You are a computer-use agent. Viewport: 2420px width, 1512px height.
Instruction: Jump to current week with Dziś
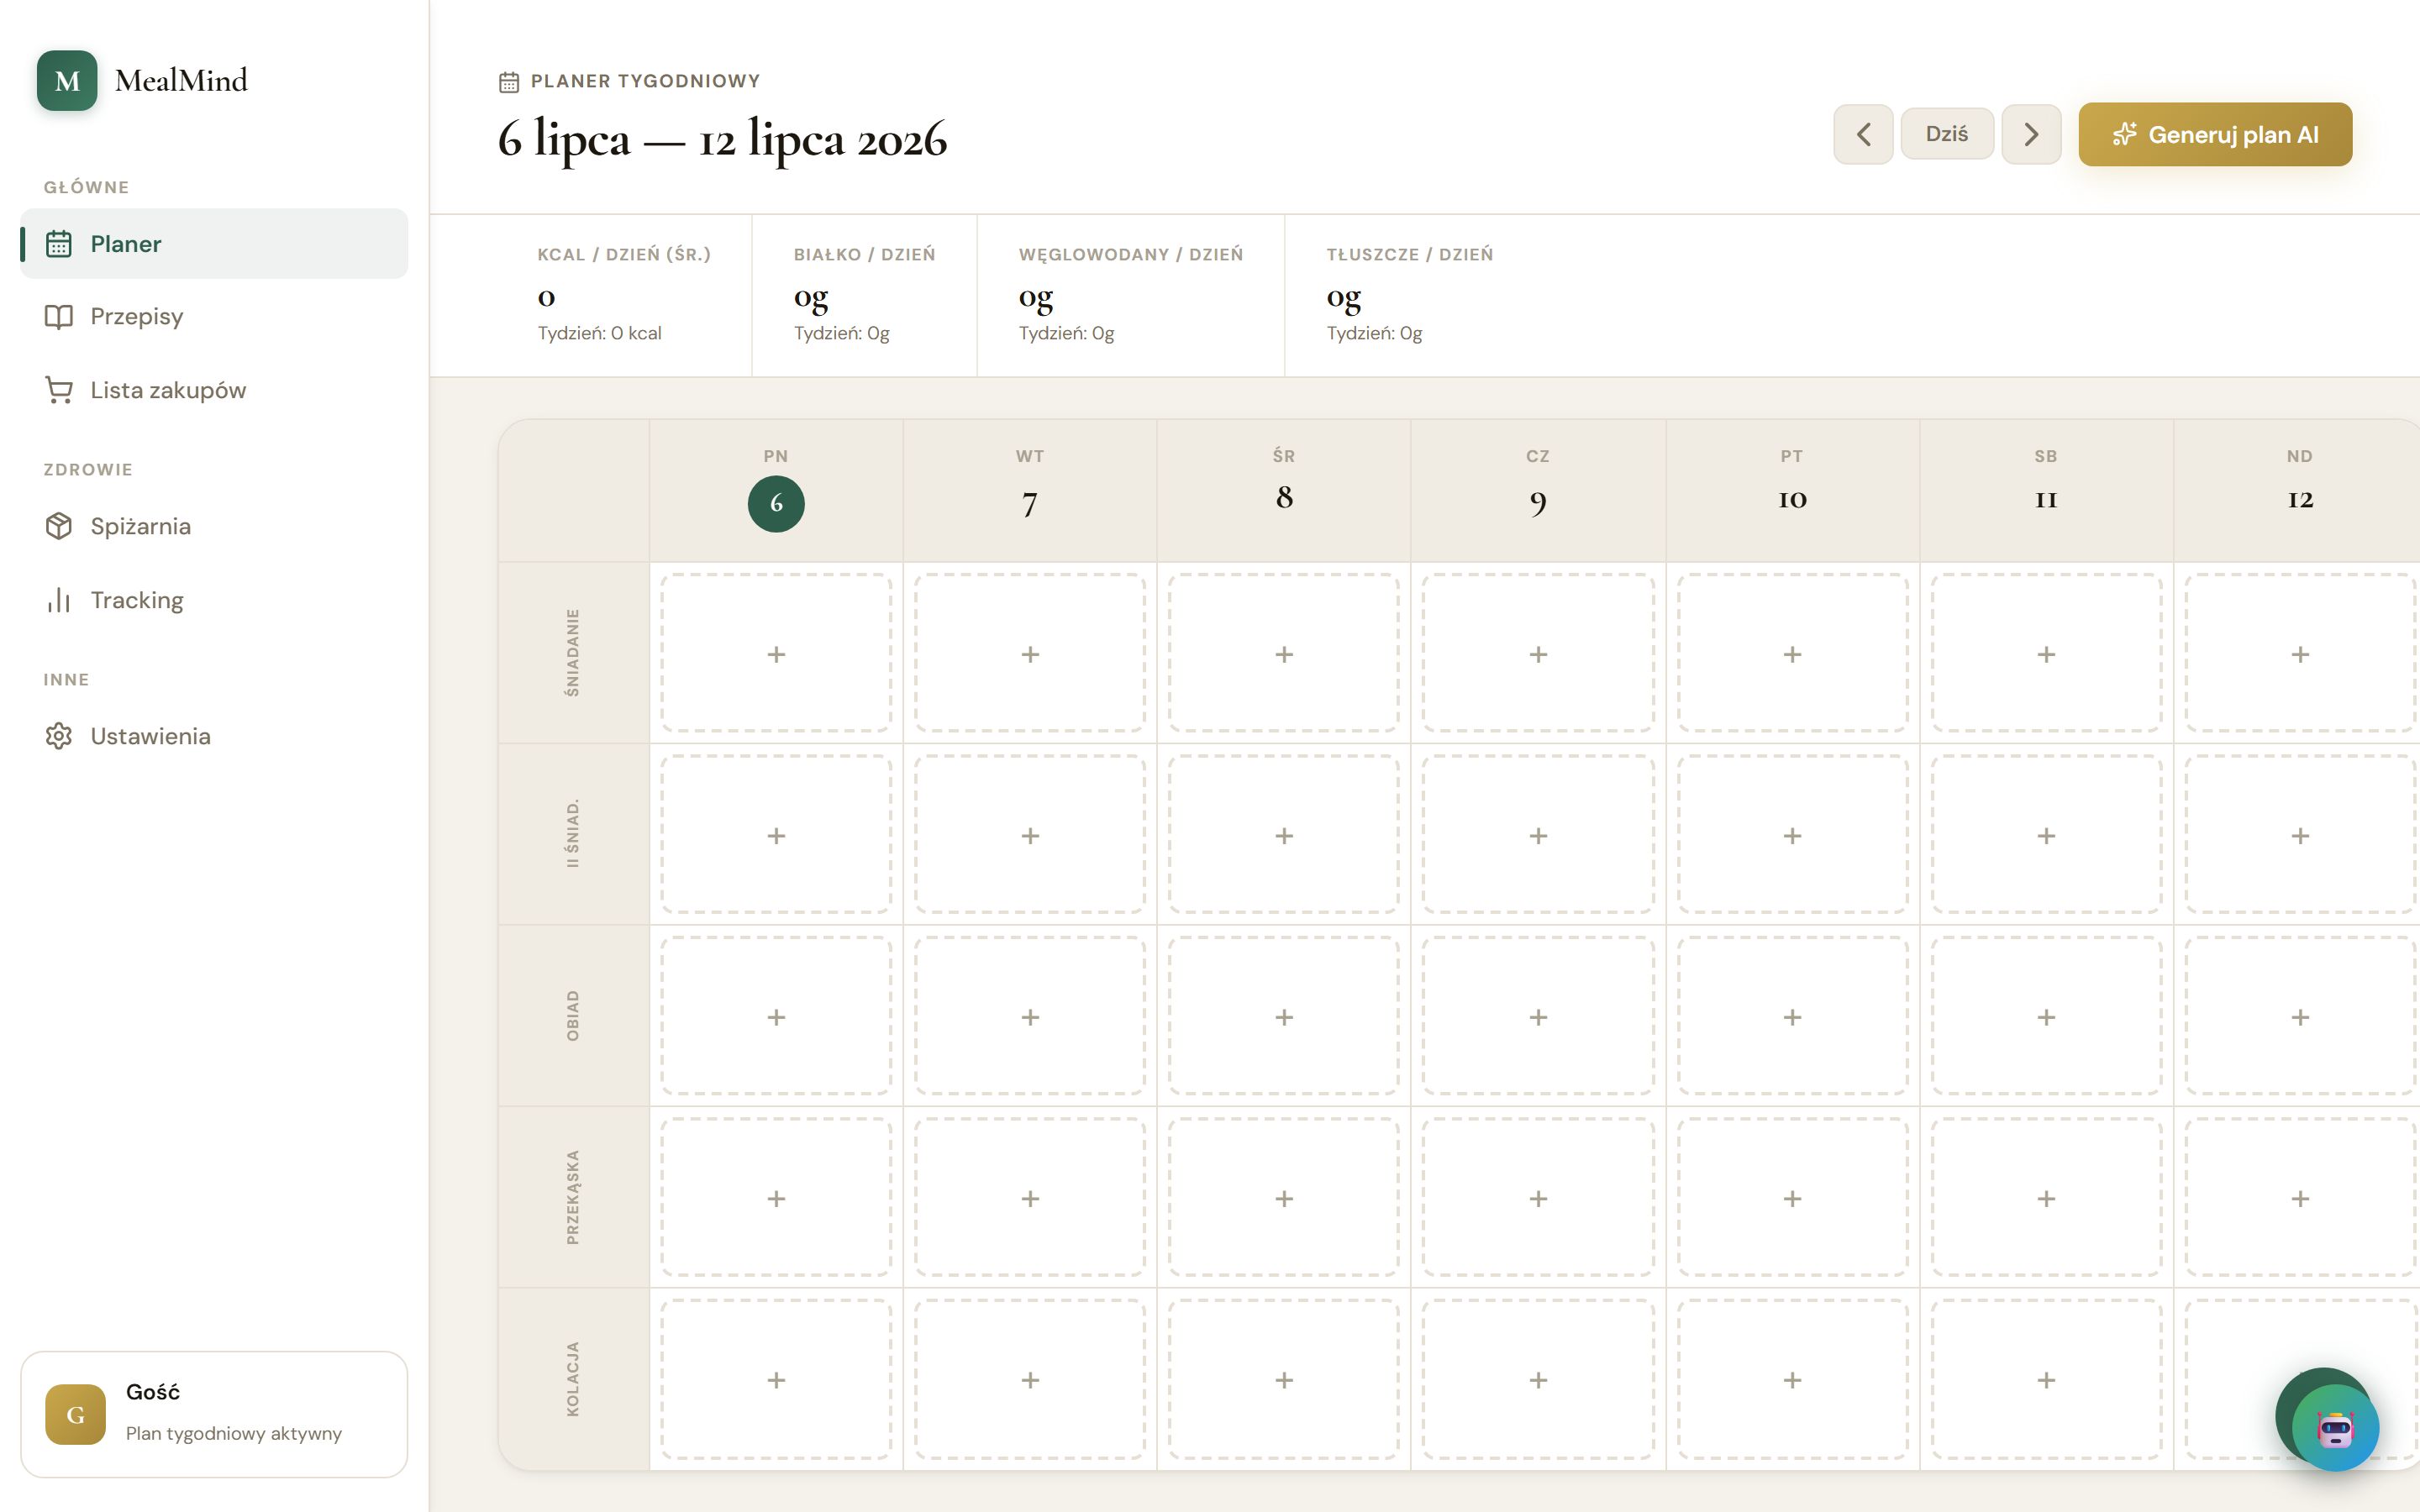click(x=1947, y=134)
